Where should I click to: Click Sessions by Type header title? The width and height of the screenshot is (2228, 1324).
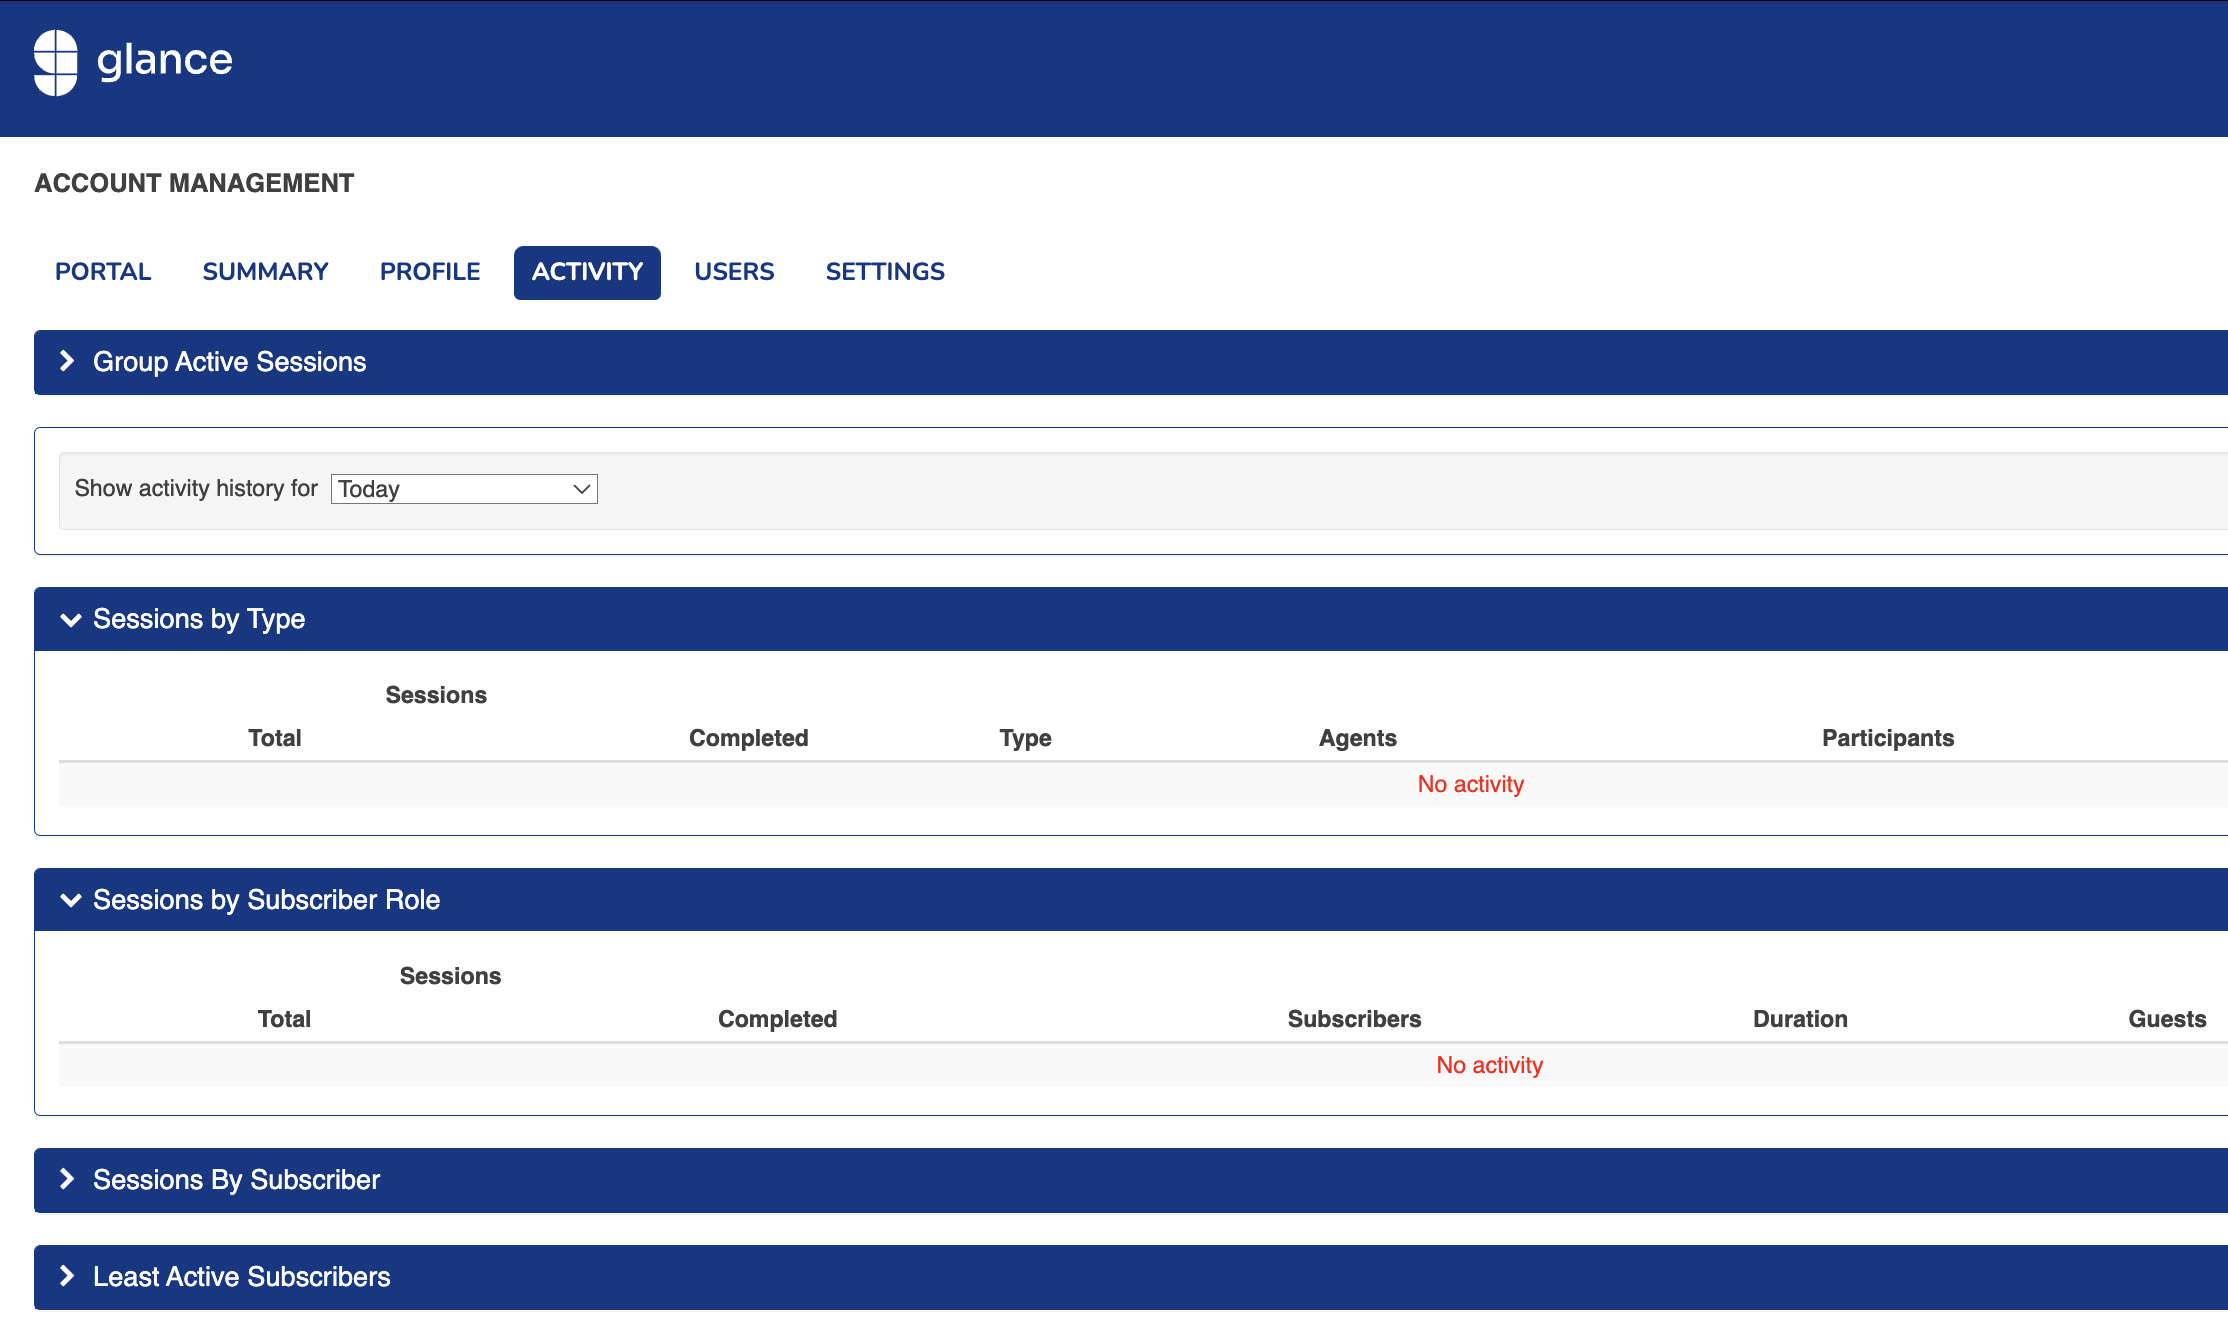[199, 619]
